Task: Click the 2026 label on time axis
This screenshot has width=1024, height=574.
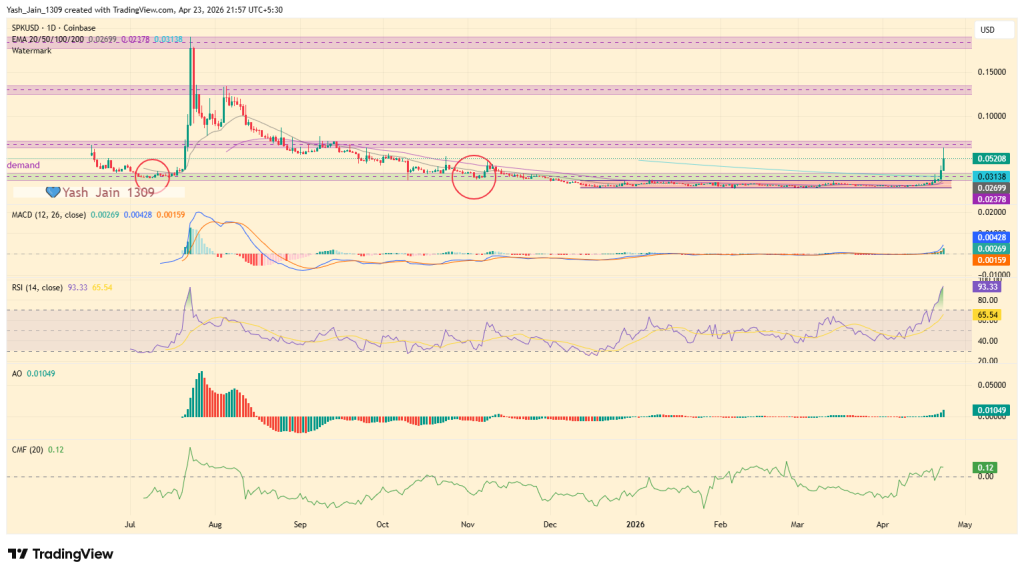Action: click(x=637, y=523)
